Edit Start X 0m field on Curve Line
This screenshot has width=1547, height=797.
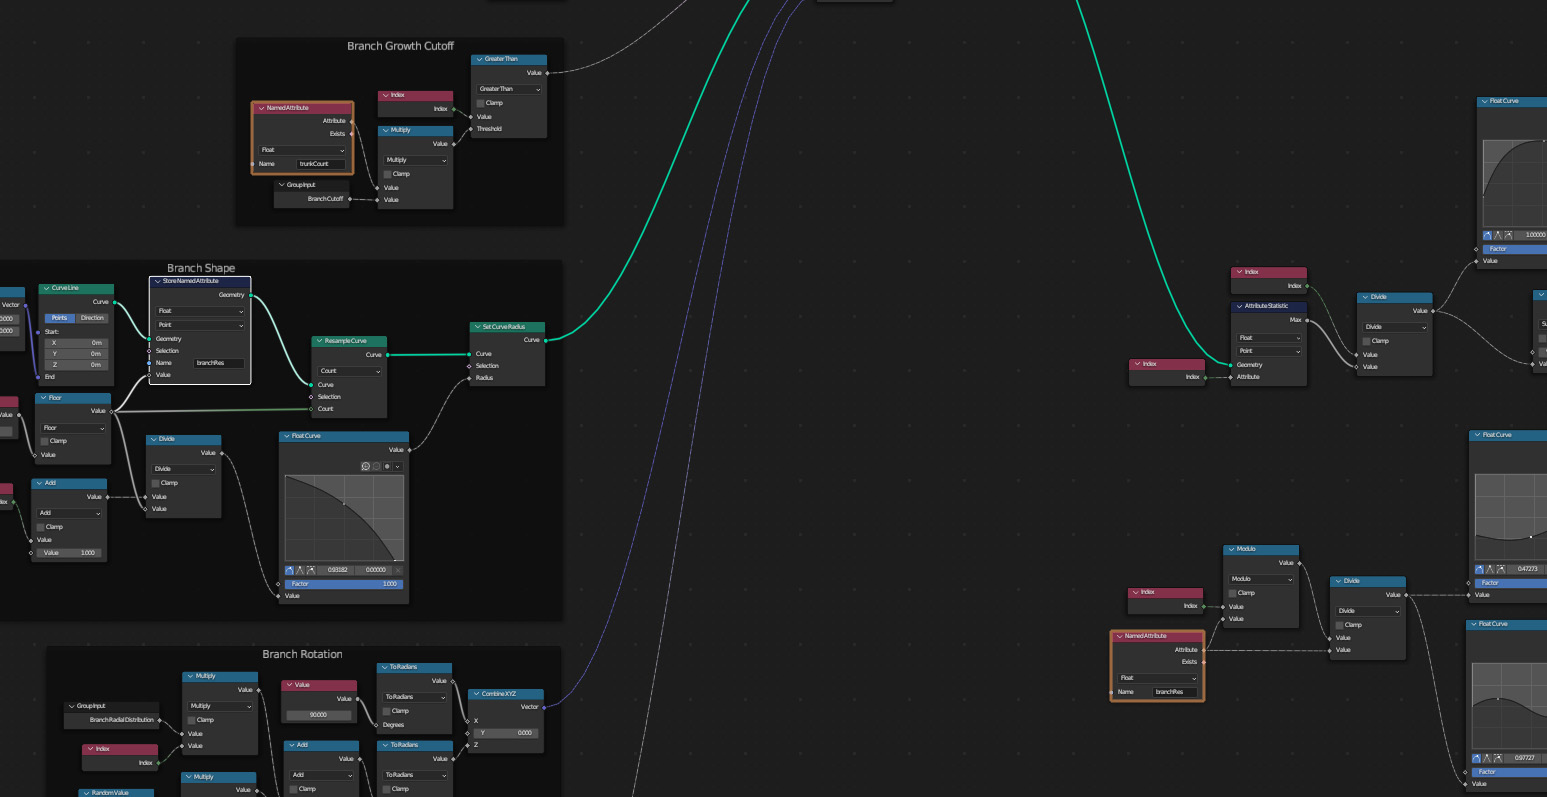coord(76,342)
